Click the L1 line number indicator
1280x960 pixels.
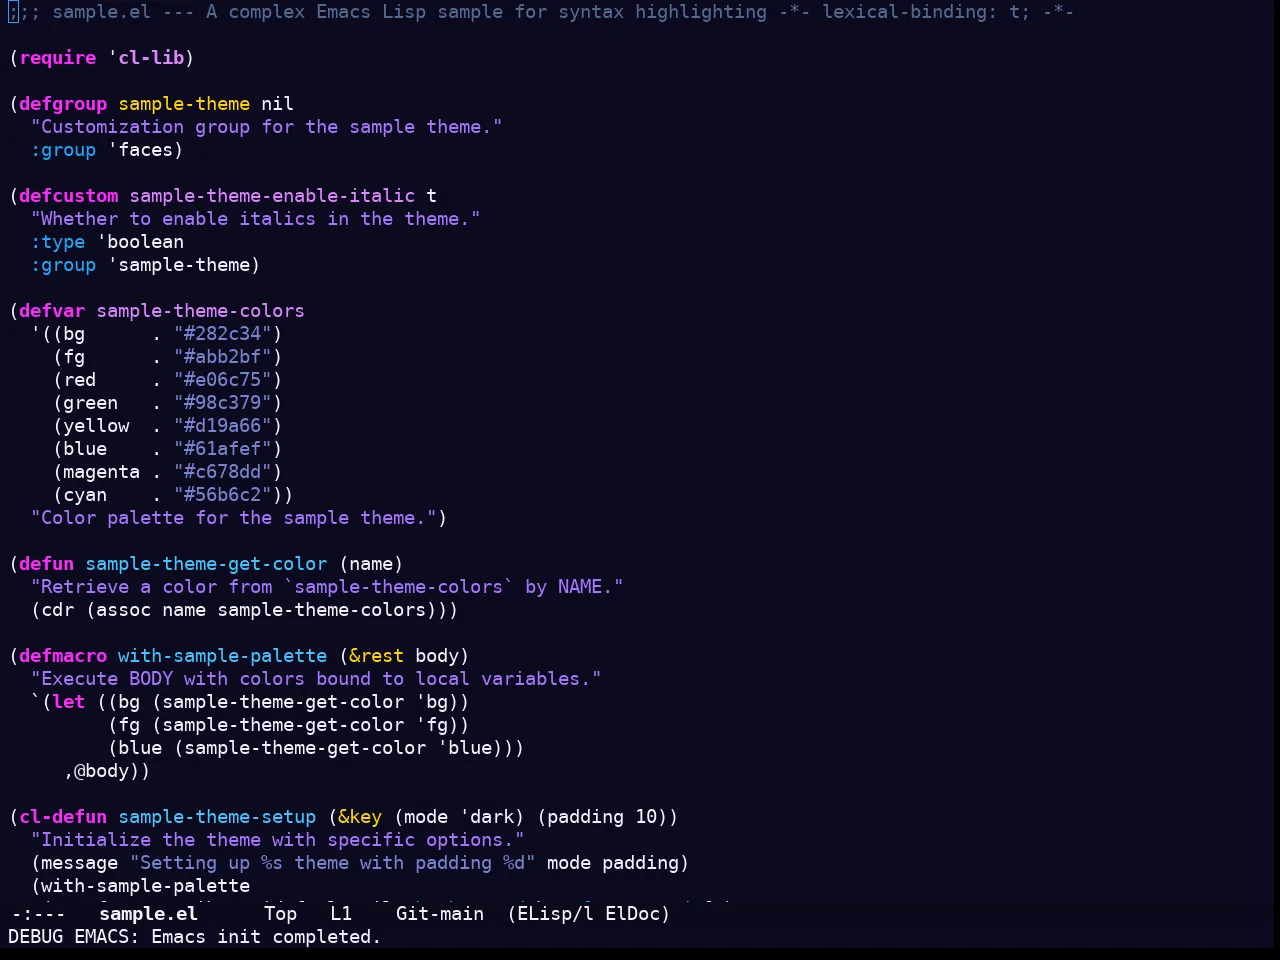341,914
